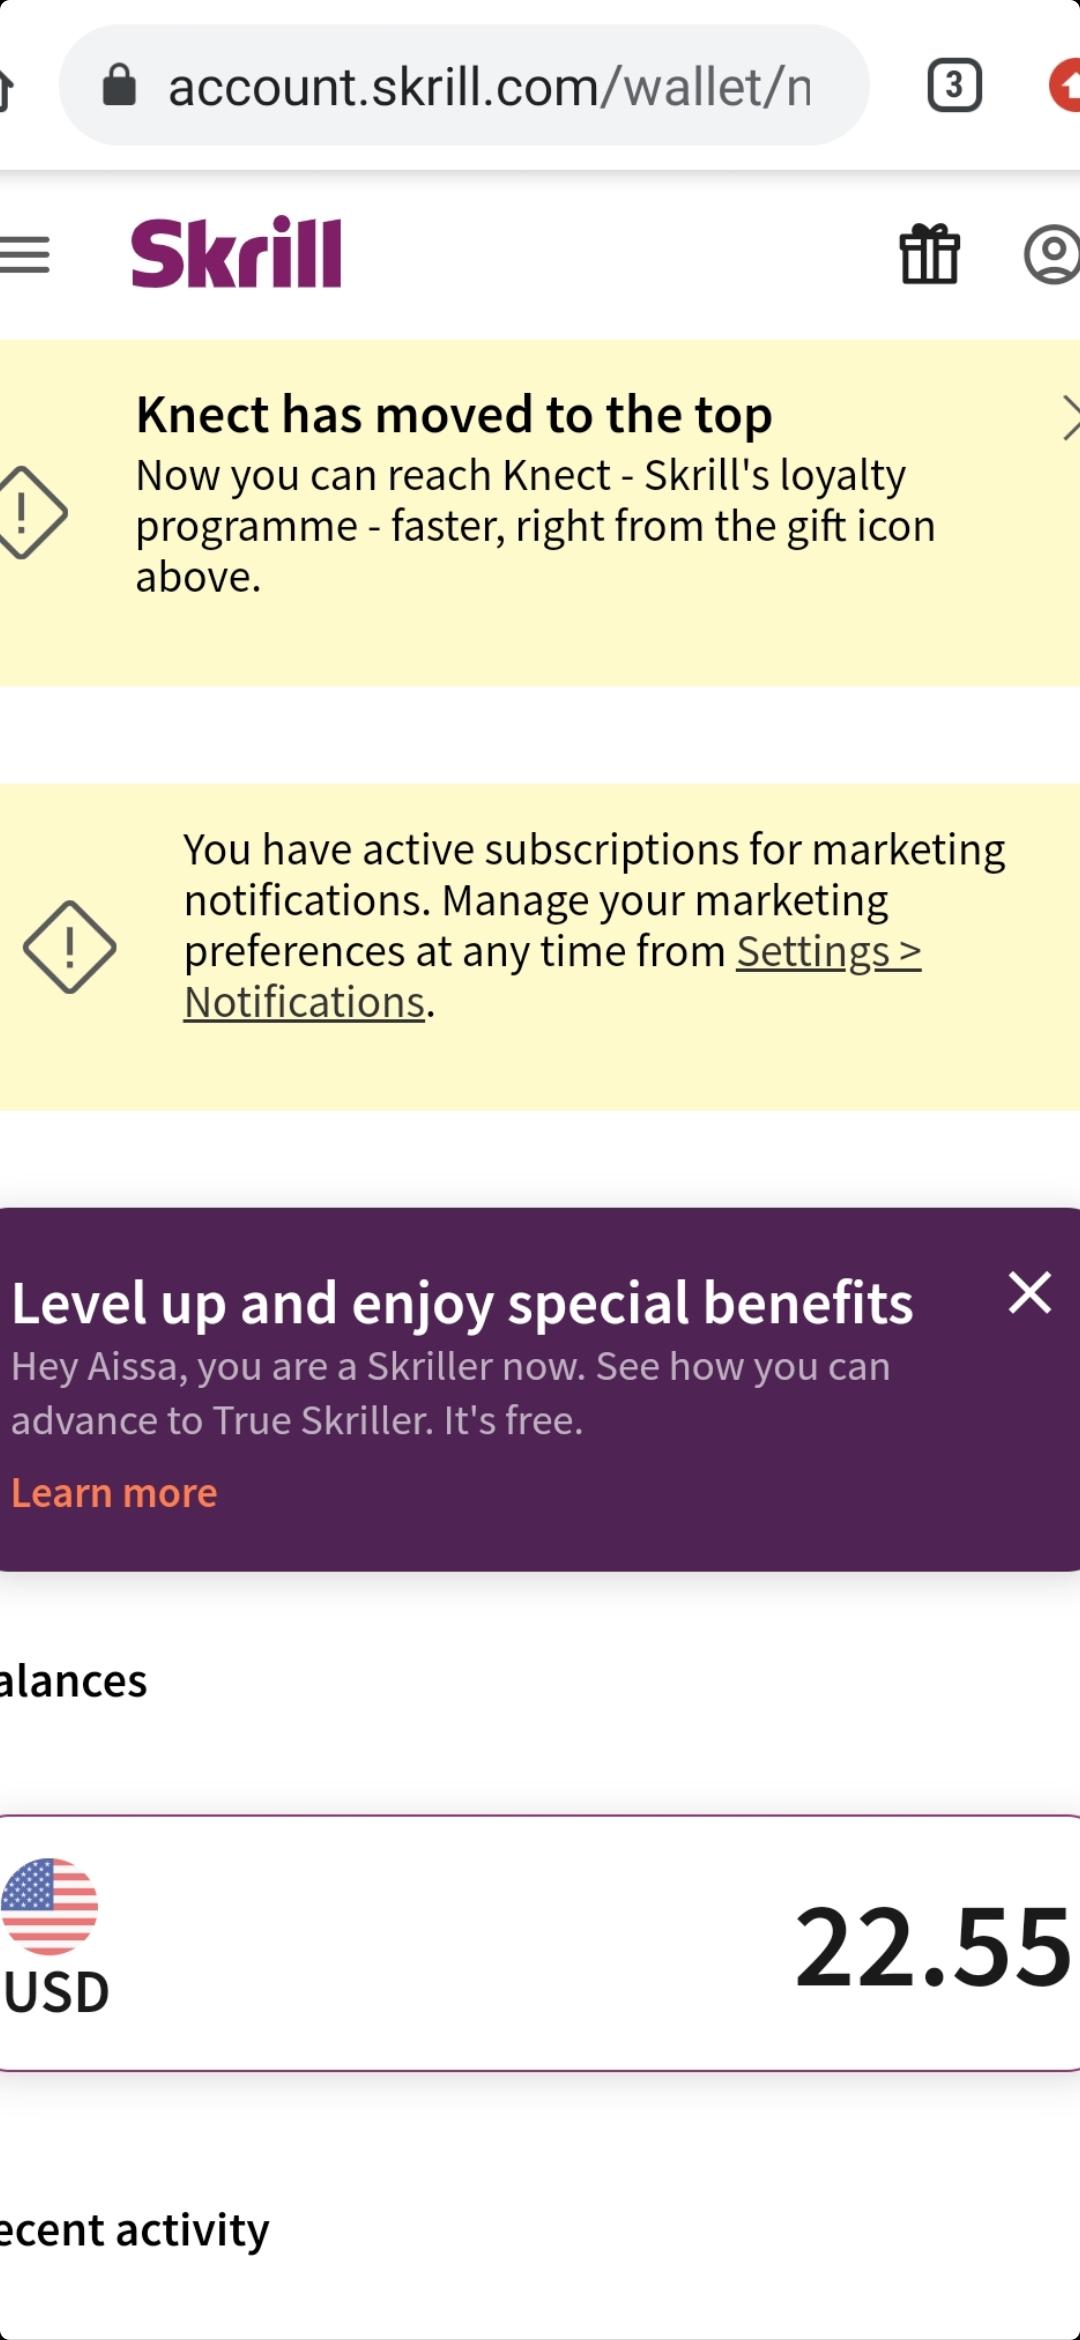The width and height of the screenshot is (1080, 2340).
Task: Open Settings > Notifications link
Action: click(552, 976)
